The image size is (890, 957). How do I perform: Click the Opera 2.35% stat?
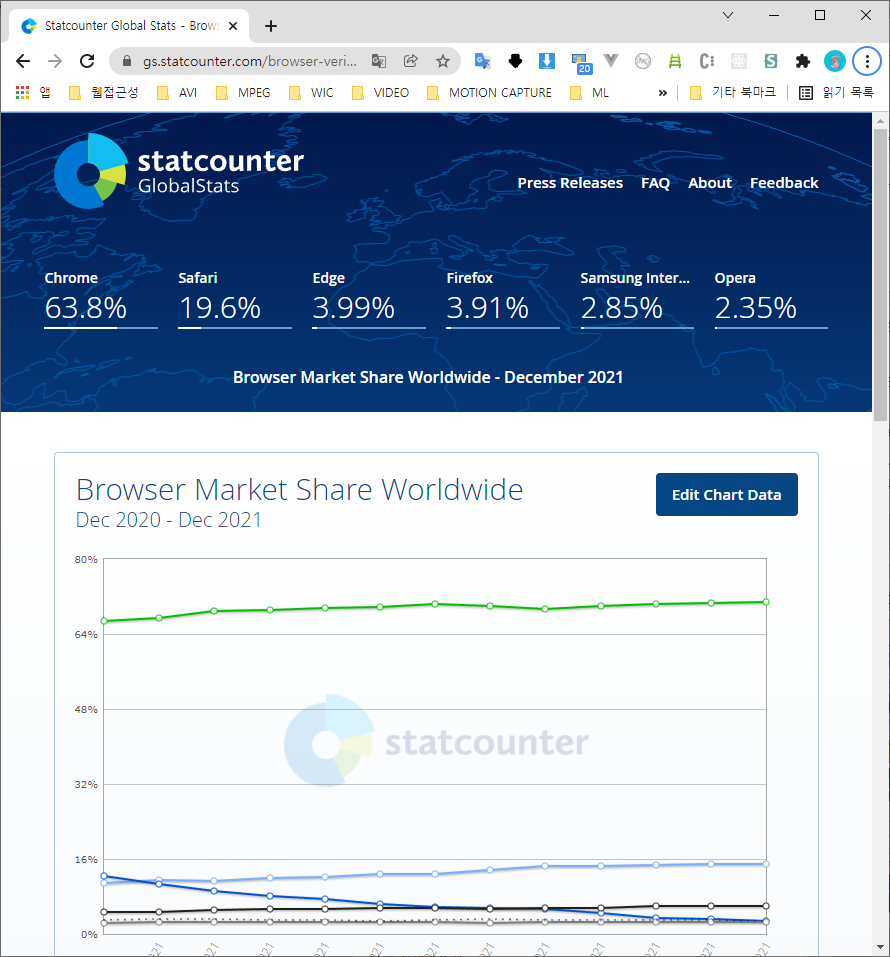[771, 298]
